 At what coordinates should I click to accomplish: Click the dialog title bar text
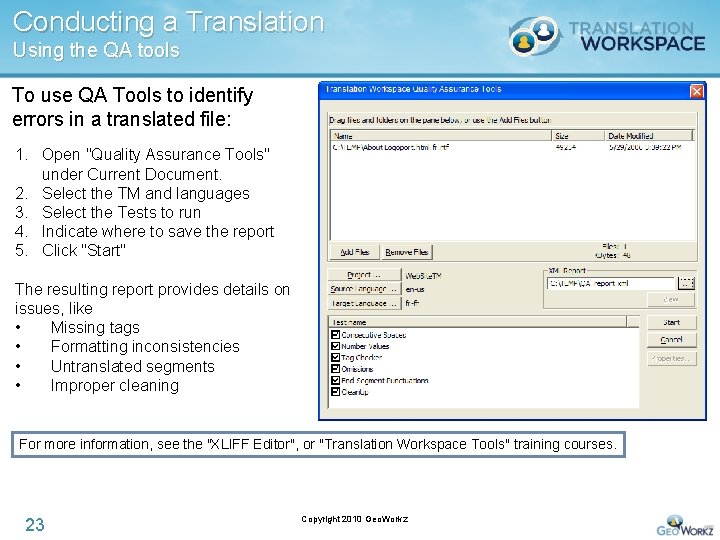click(x=414, y=89)
